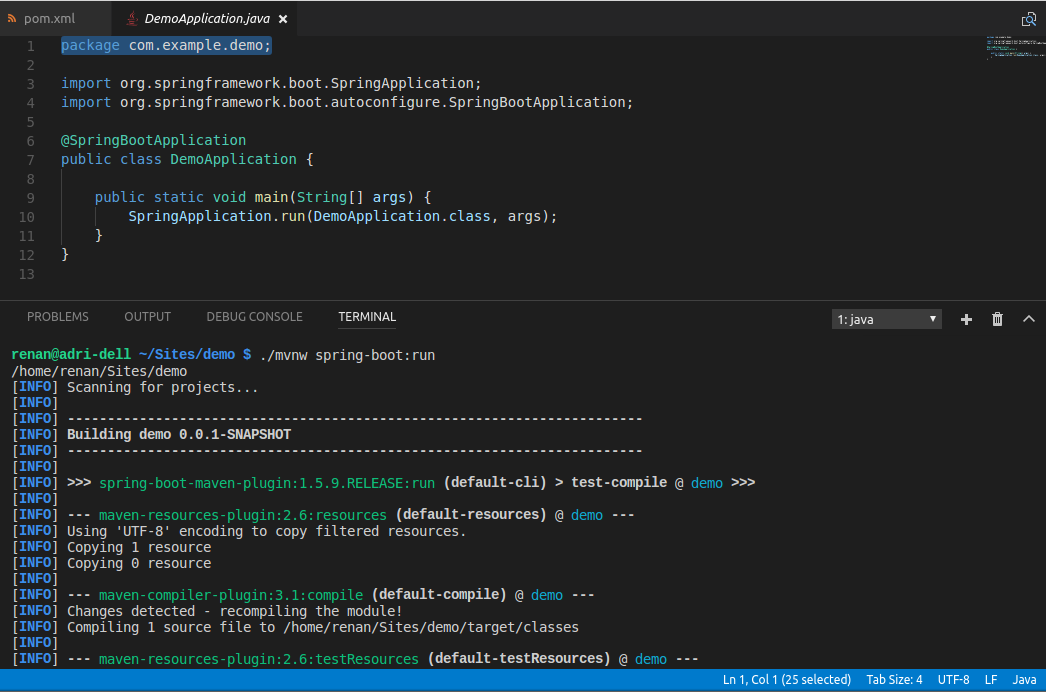This screenshot has width=1046, height=692.
Task: Change indentation via Tab Size: 4
Action: click(894, 680)
